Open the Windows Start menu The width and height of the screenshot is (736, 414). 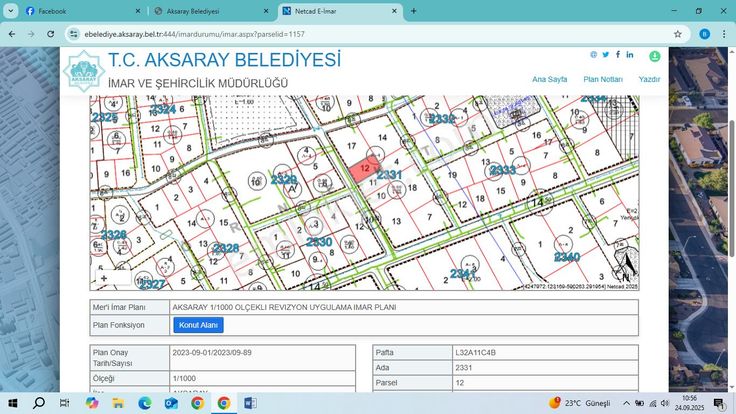(x=13, y=403)
